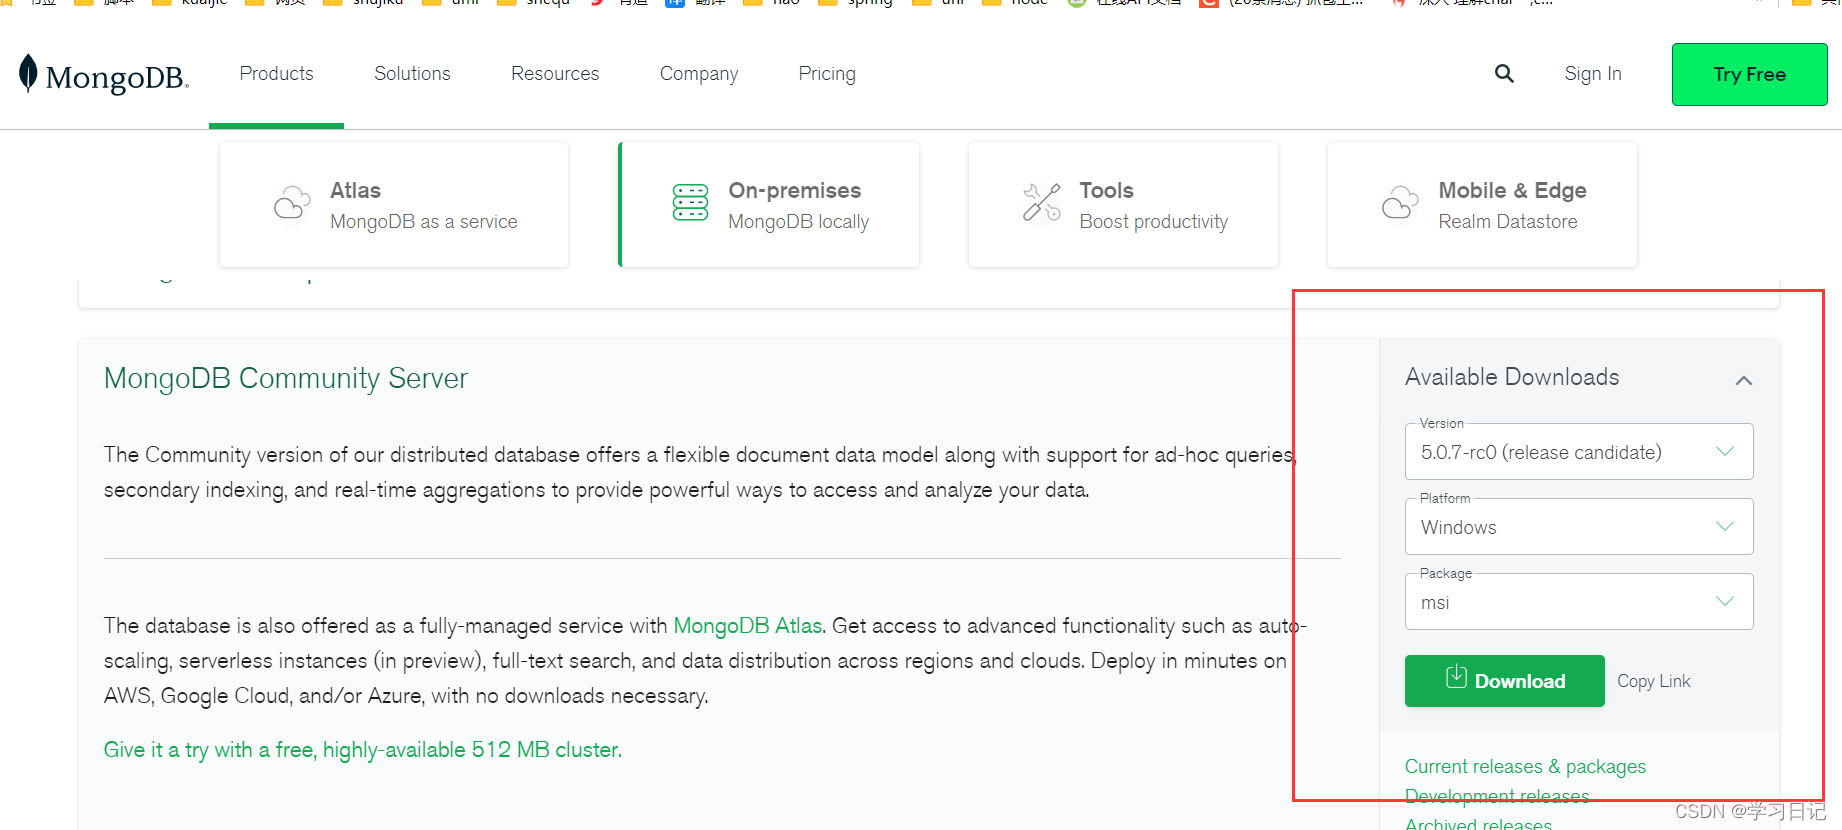Collapse the Available Downloads panel
Image resolution: width=1842 pixels, height=830 pixels.
point(1744,380)
